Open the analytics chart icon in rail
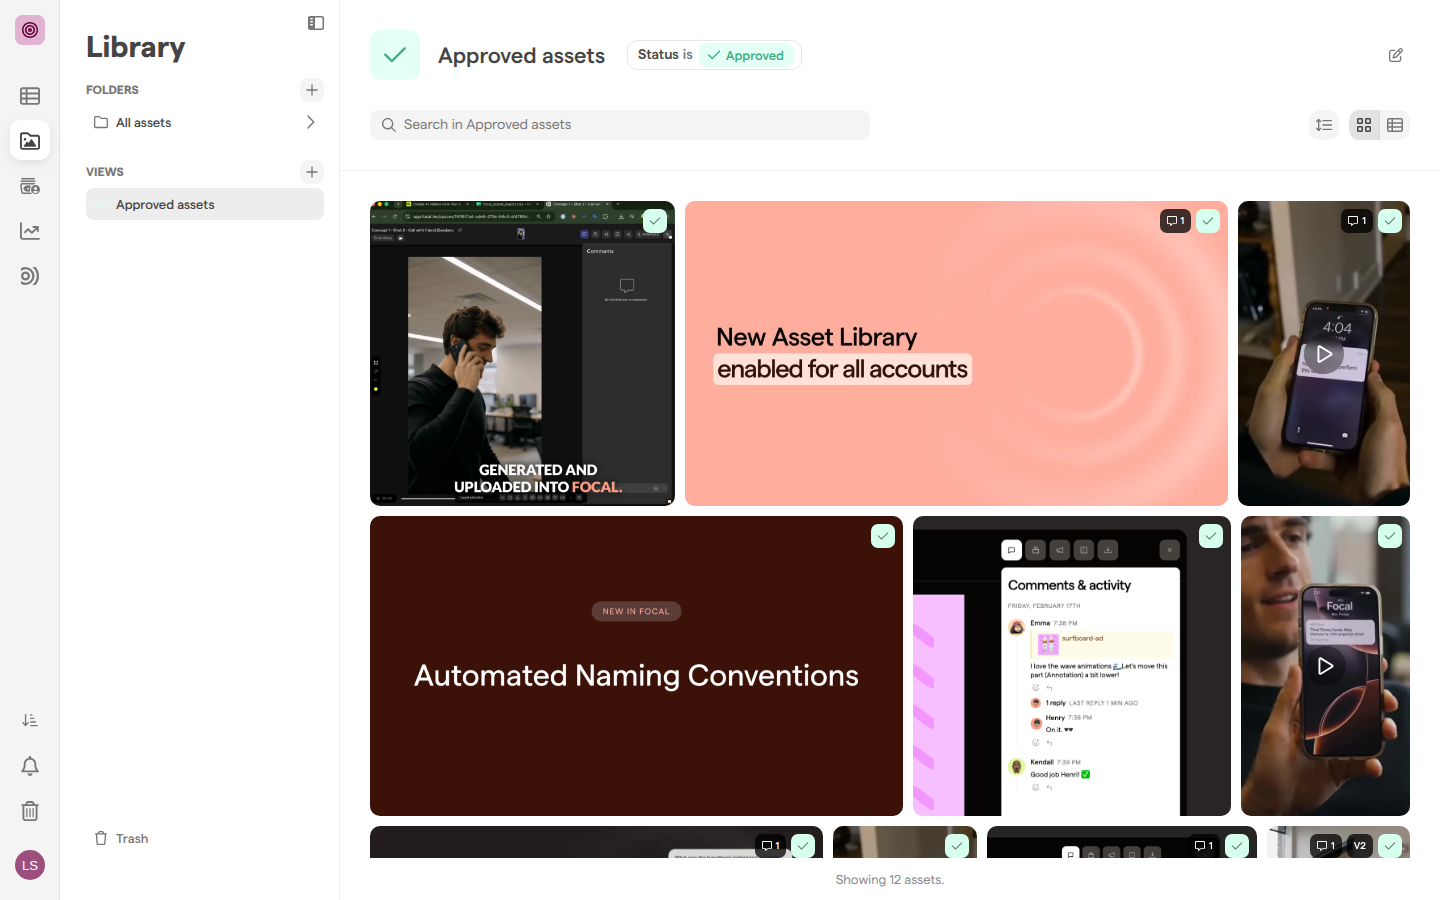This screenshot has width=1440, height=900. coord(30,231)
